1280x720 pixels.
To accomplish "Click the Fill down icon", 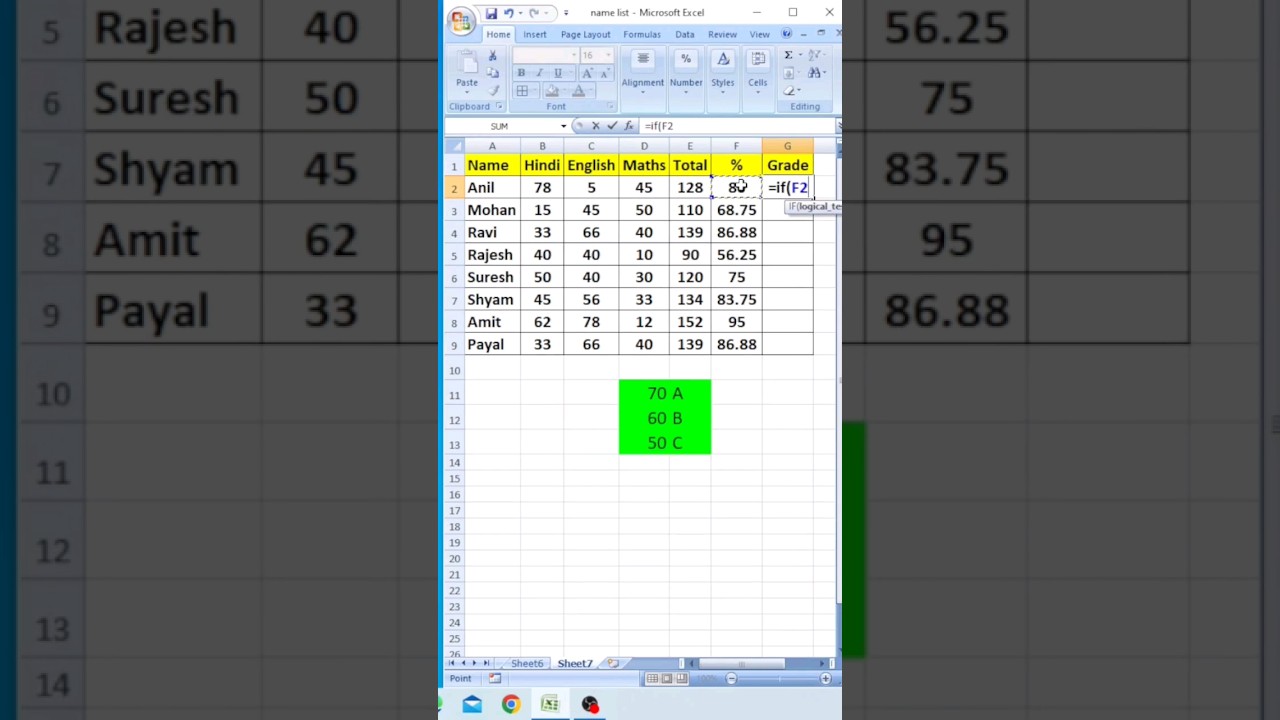I will (788, 73).
